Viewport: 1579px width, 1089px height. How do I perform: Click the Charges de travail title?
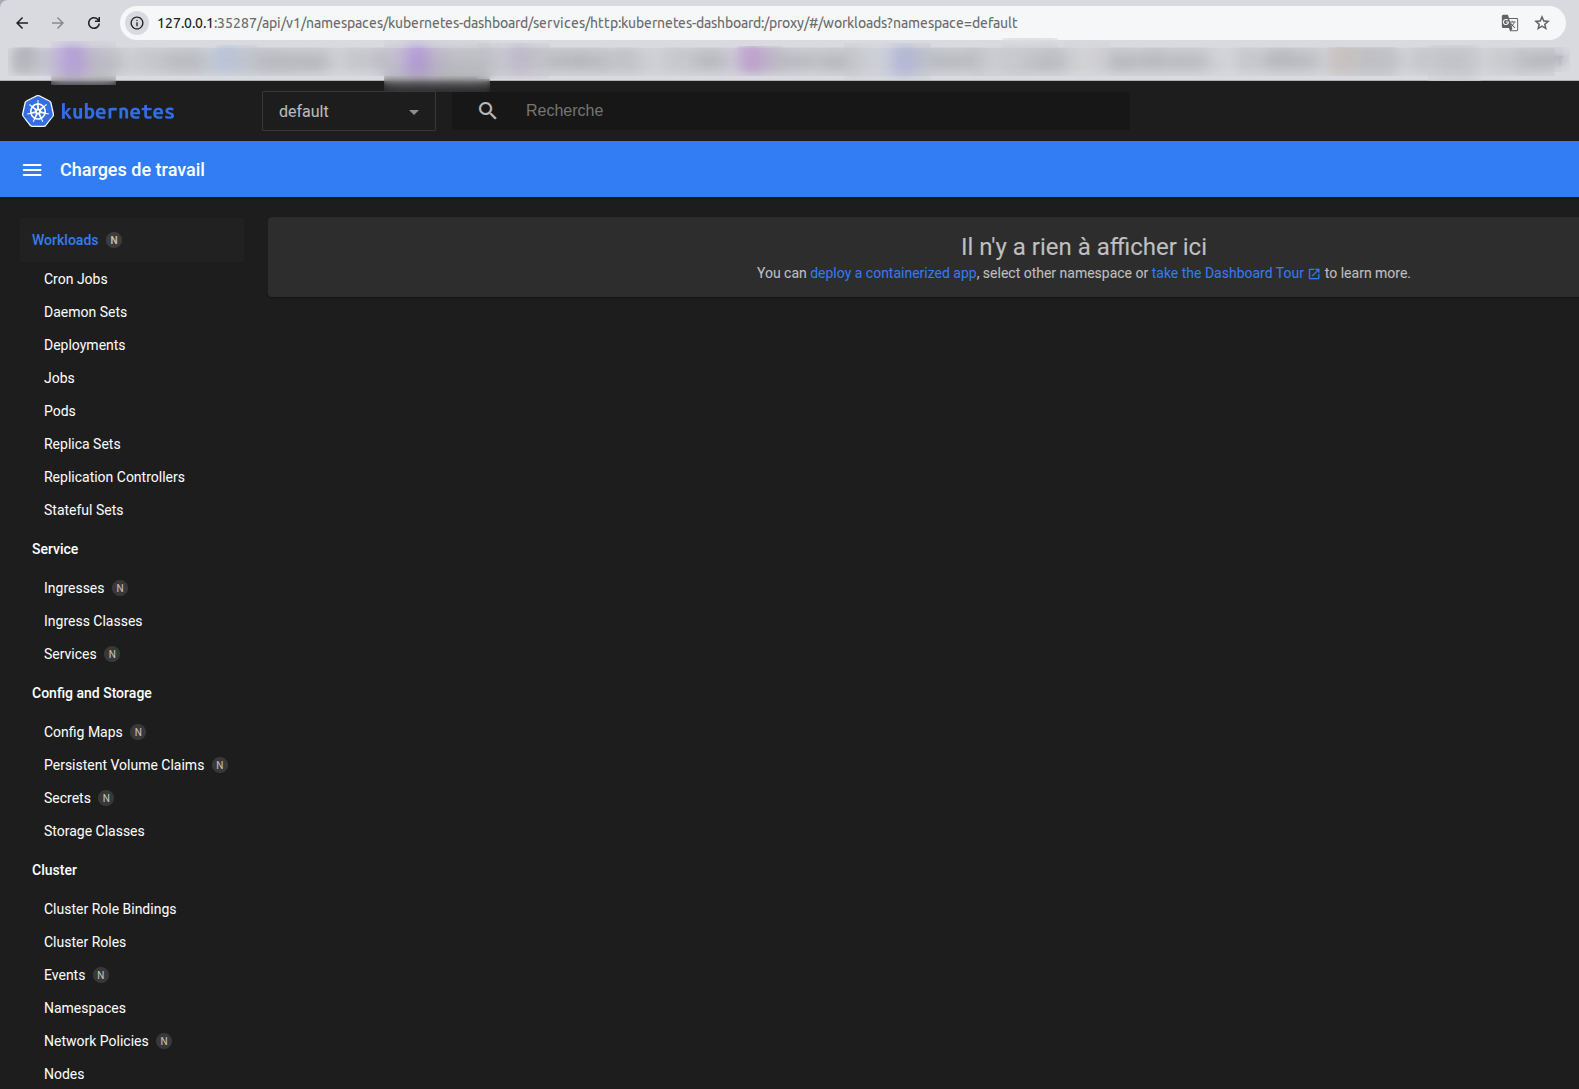[x=132, y=170]
